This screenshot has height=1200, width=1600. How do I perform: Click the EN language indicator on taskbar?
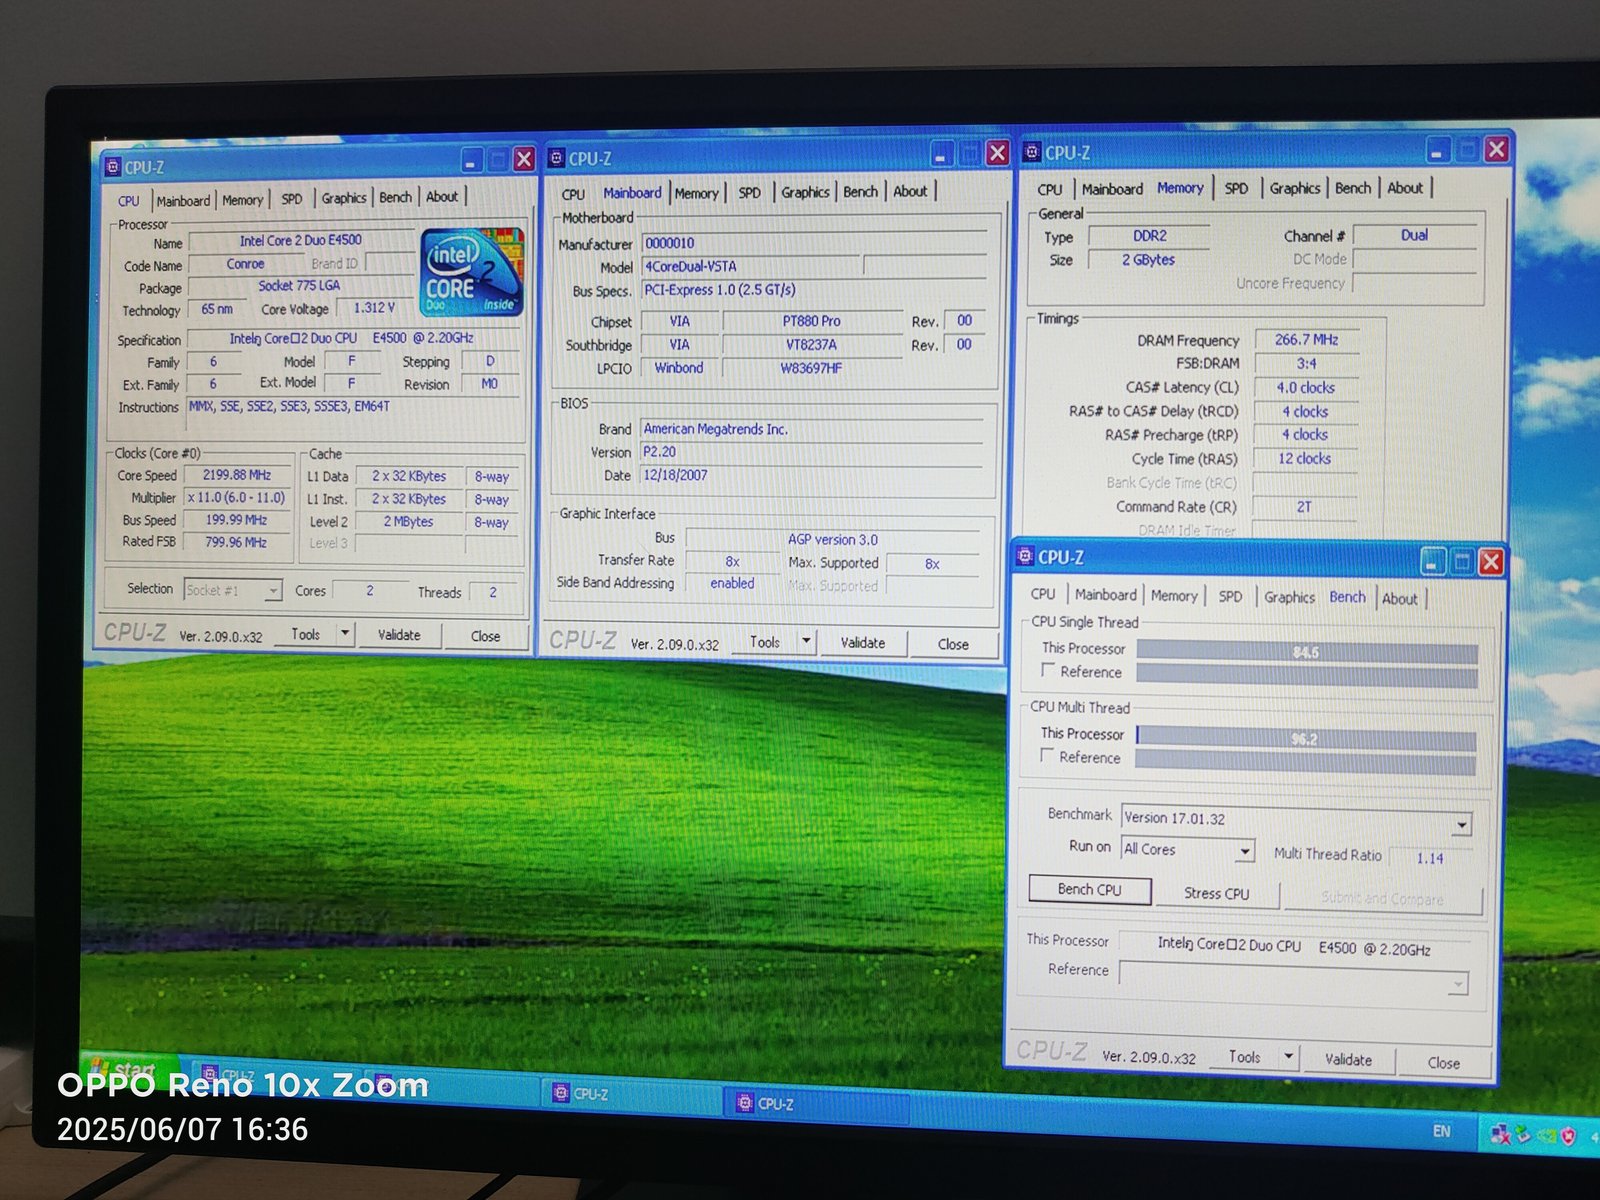coord(1441,1131)
